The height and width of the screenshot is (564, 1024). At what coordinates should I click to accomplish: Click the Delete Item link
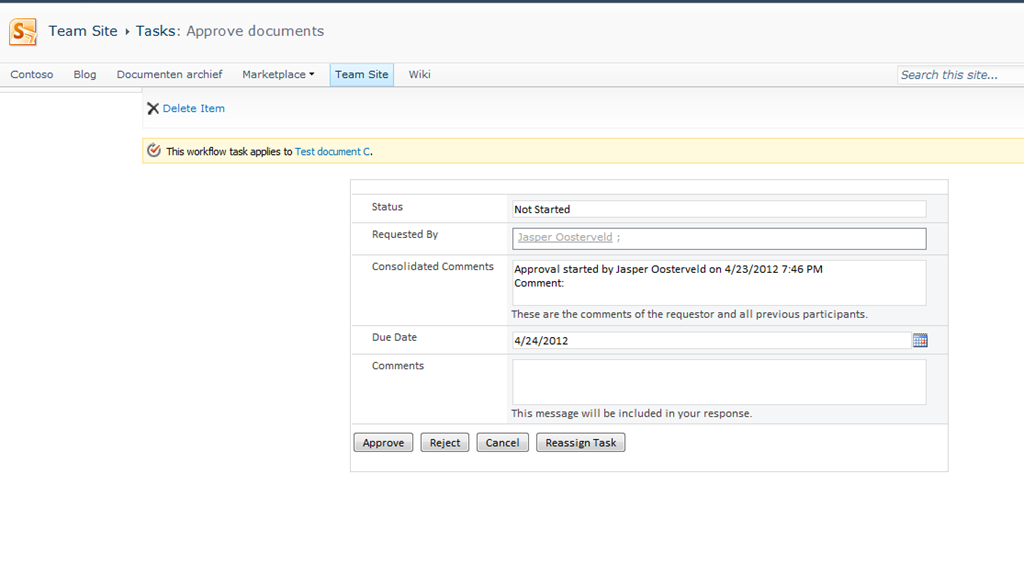coord(193,108)
